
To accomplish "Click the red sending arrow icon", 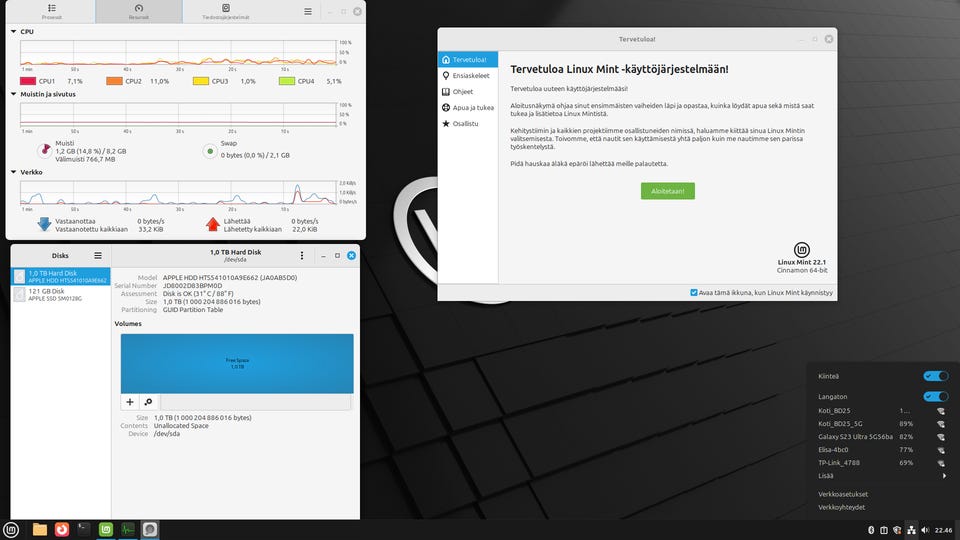I will pos(212,224).
